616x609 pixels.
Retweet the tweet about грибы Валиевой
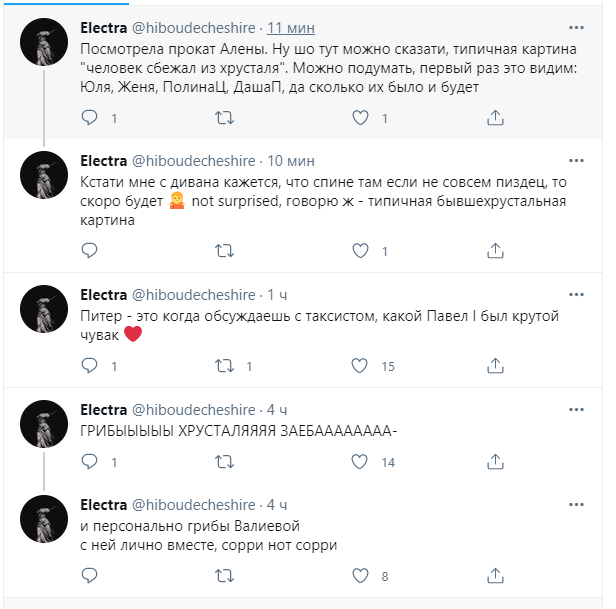(225, 576)
